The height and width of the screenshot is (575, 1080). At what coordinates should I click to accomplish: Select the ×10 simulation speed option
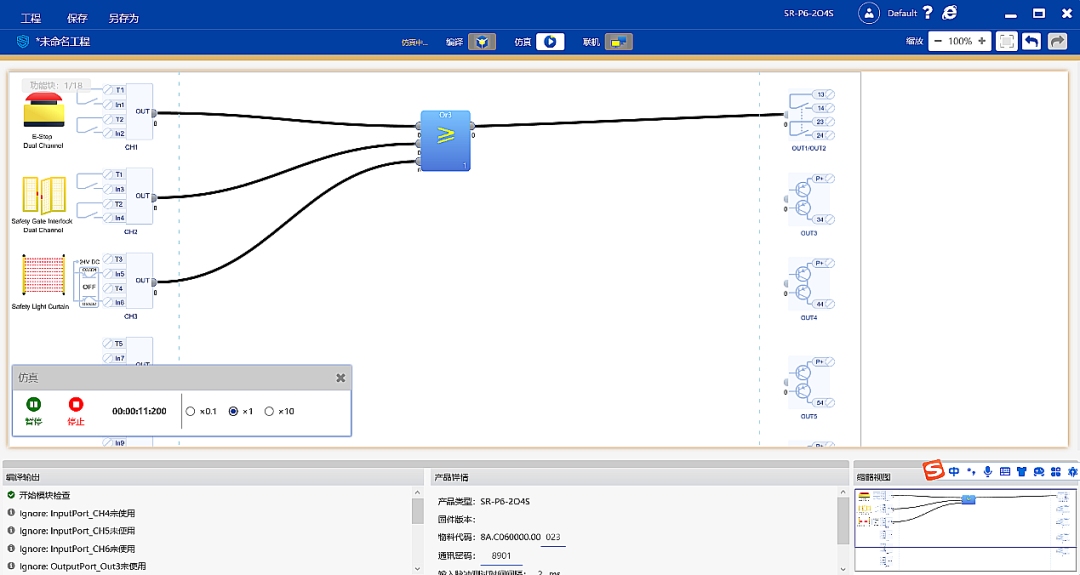pyautogui.click(x=269, y=411)
